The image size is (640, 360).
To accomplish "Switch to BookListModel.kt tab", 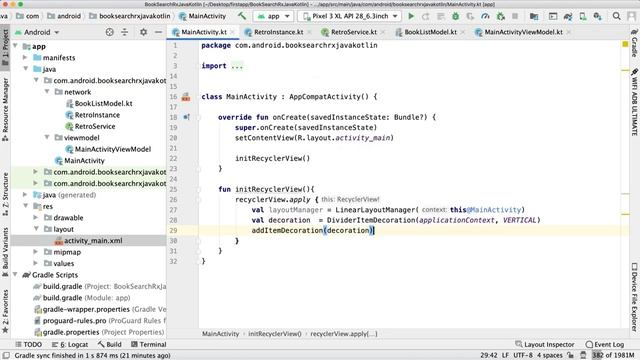I will point(430,32).
